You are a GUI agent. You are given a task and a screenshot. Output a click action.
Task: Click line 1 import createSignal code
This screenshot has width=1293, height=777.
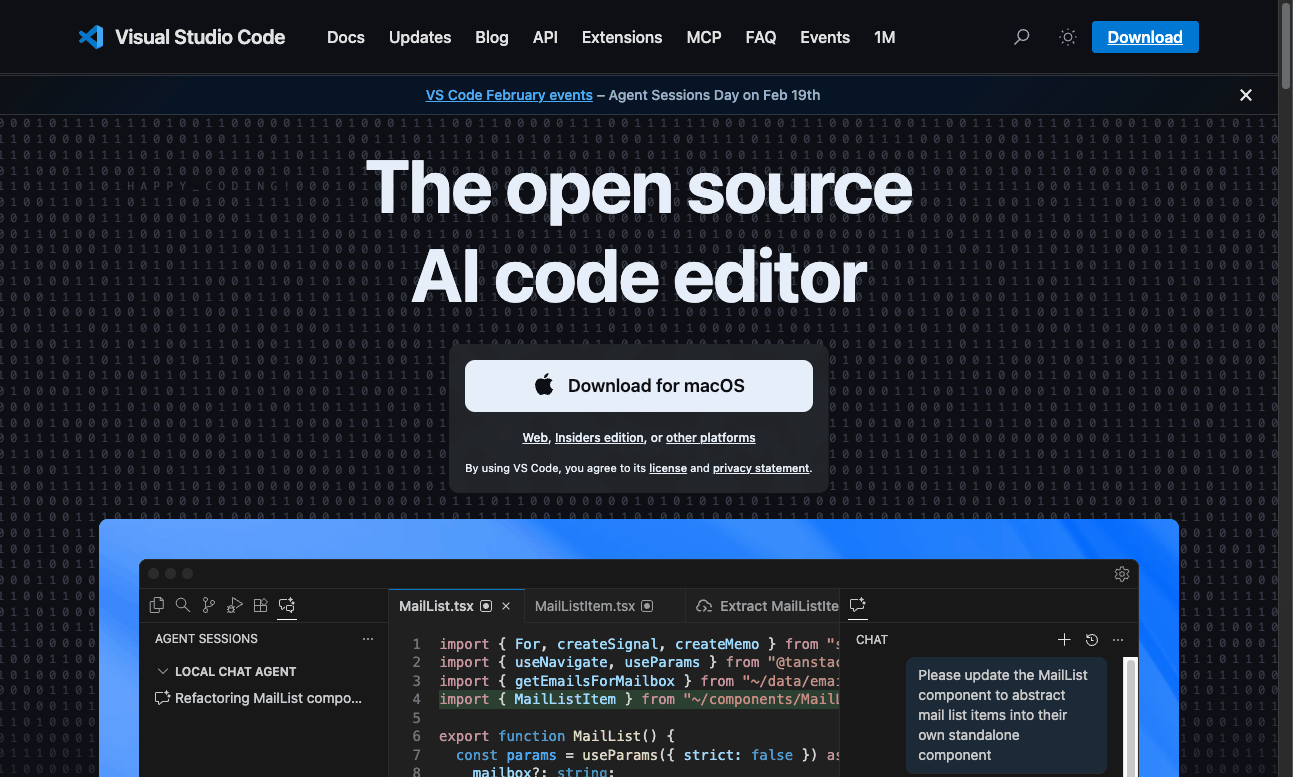coord(639,644)
